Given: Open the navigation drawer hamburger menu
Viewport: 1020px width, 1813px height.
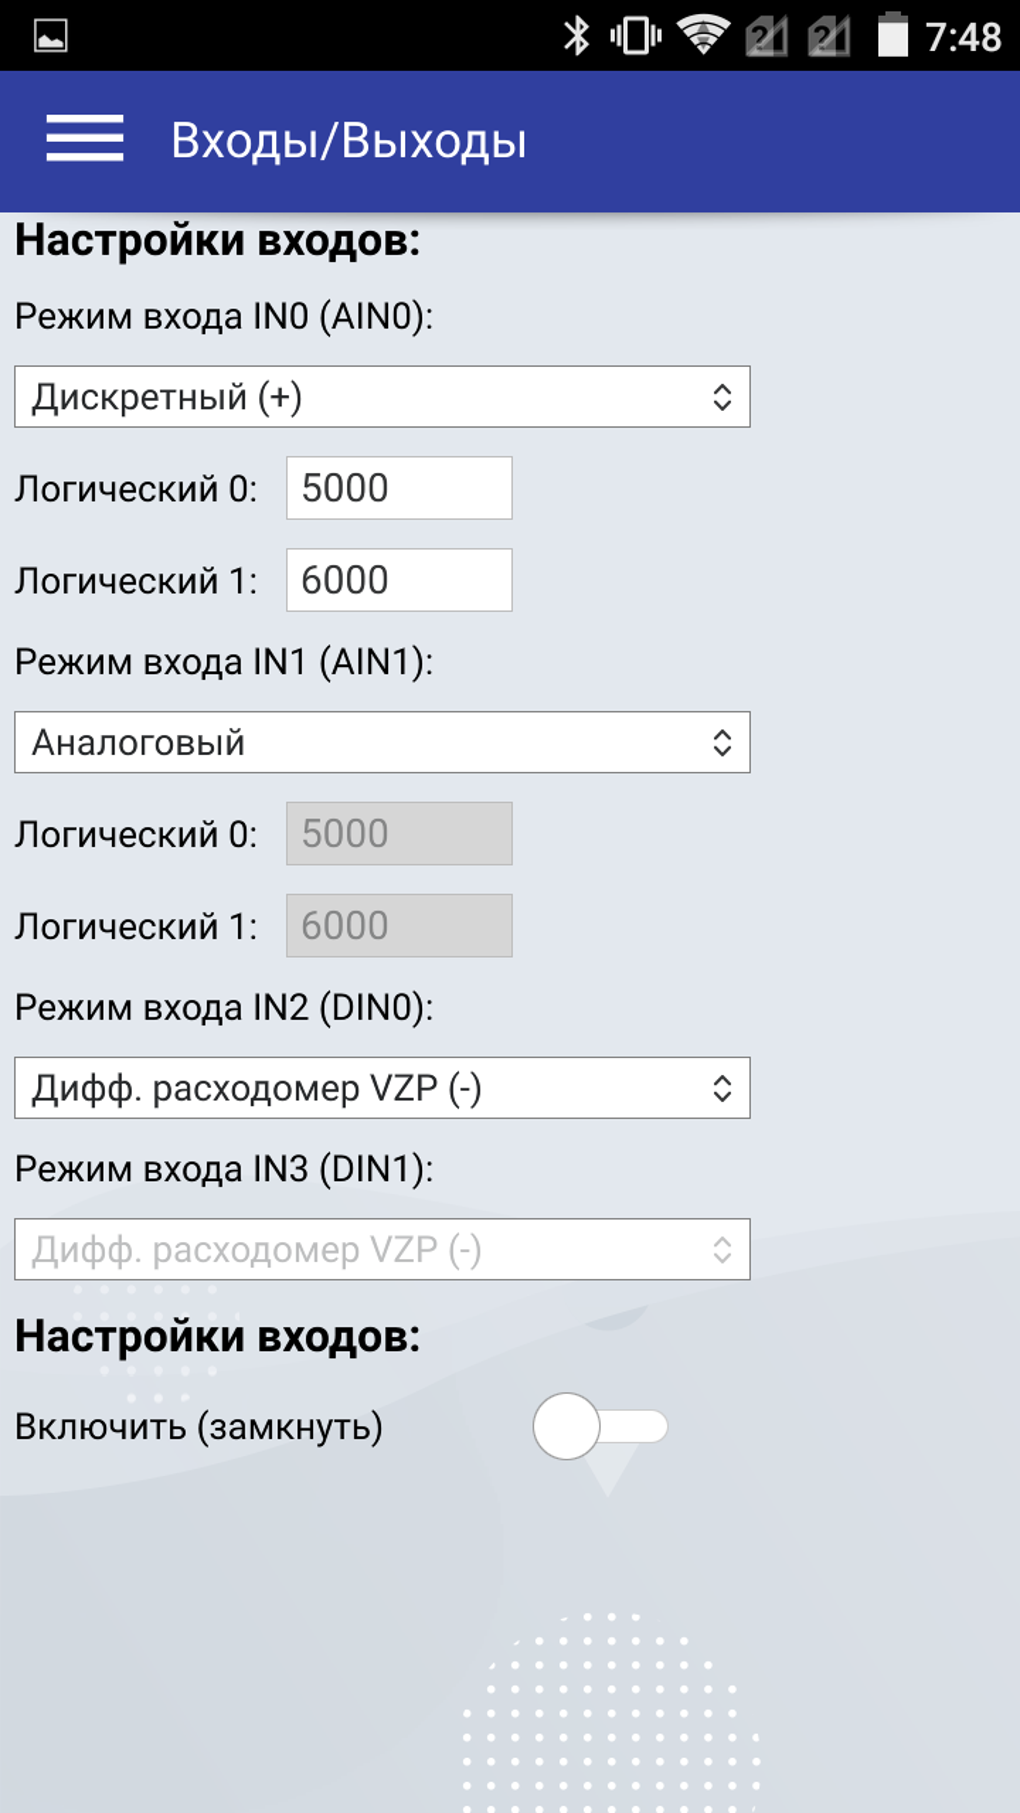Looking at the screenshot, I should point(84,139).
